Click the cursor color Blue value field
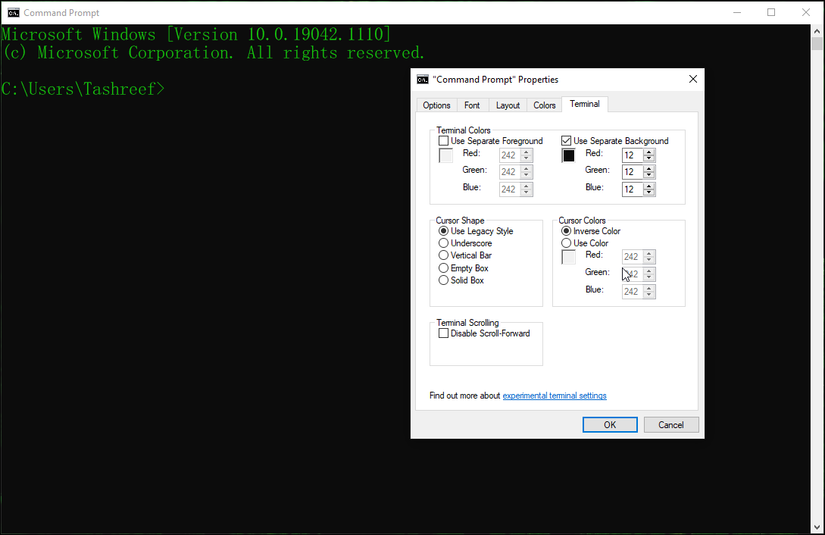 pos(632,291)
